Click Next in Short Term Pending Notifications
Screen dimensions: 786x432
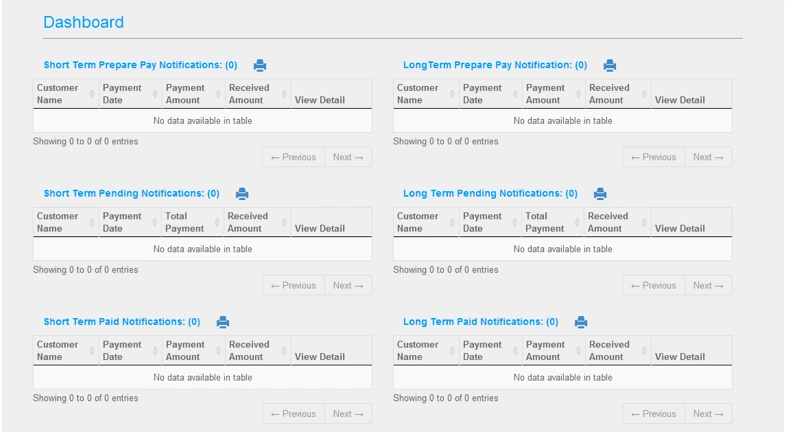point(348,285)
